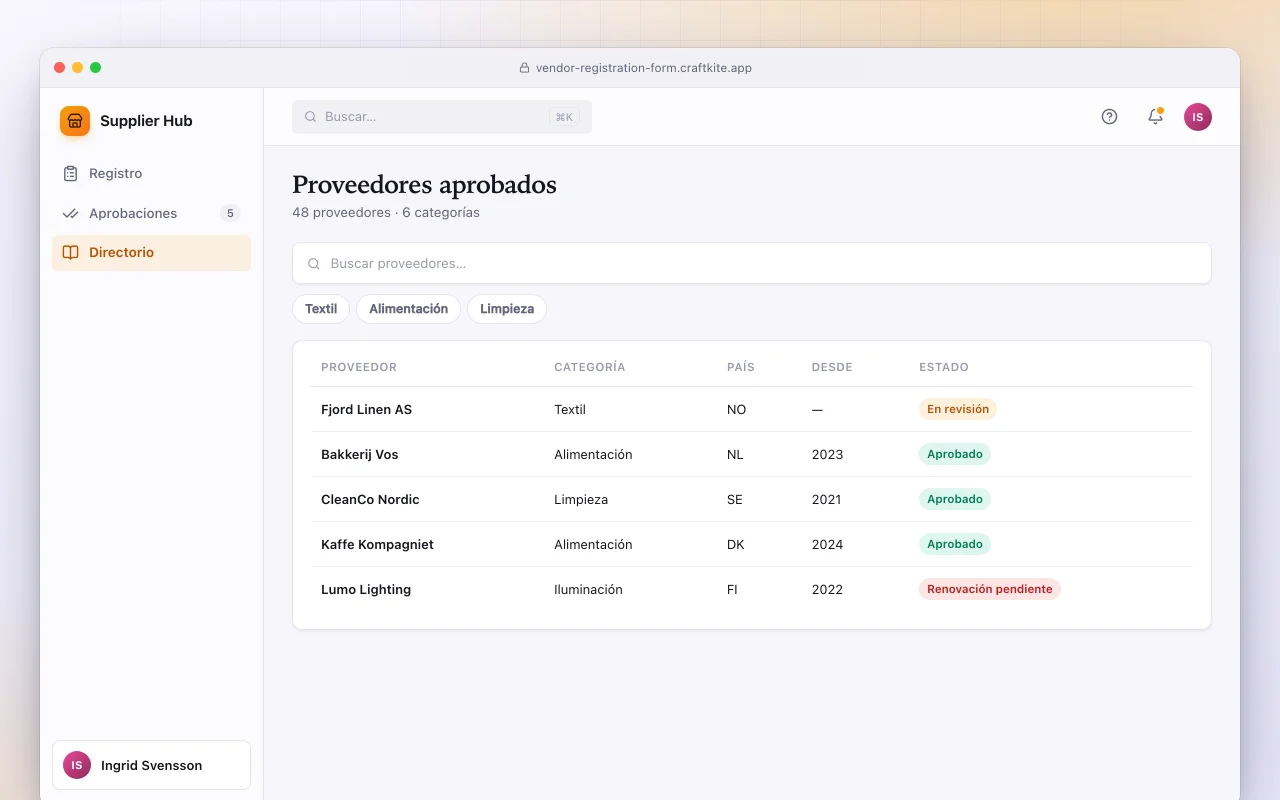
Task: Open Ingrid Svensson user card
Action: 151,765
